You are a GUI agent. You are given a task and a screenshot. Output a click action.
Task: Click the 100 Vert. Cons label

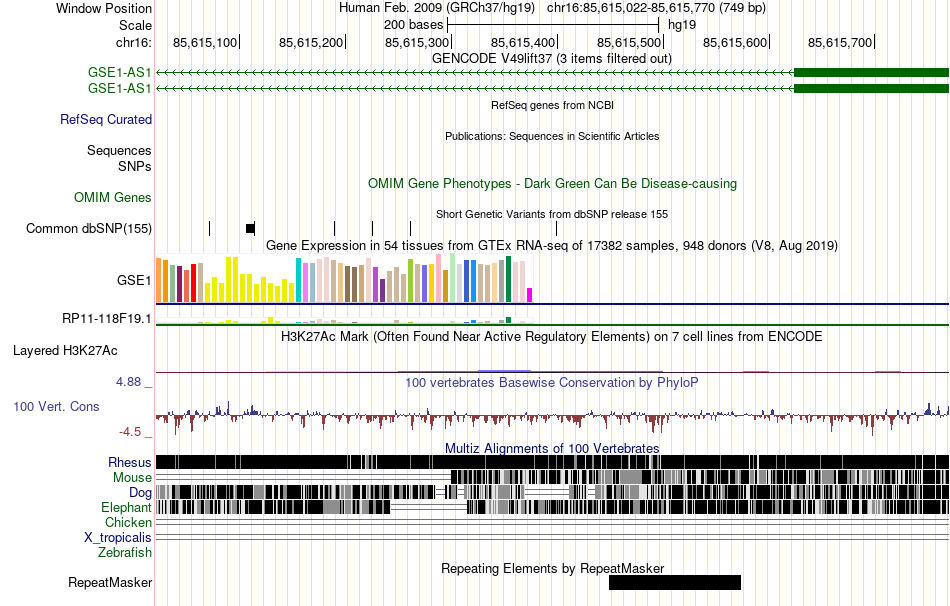click(56, 407)
